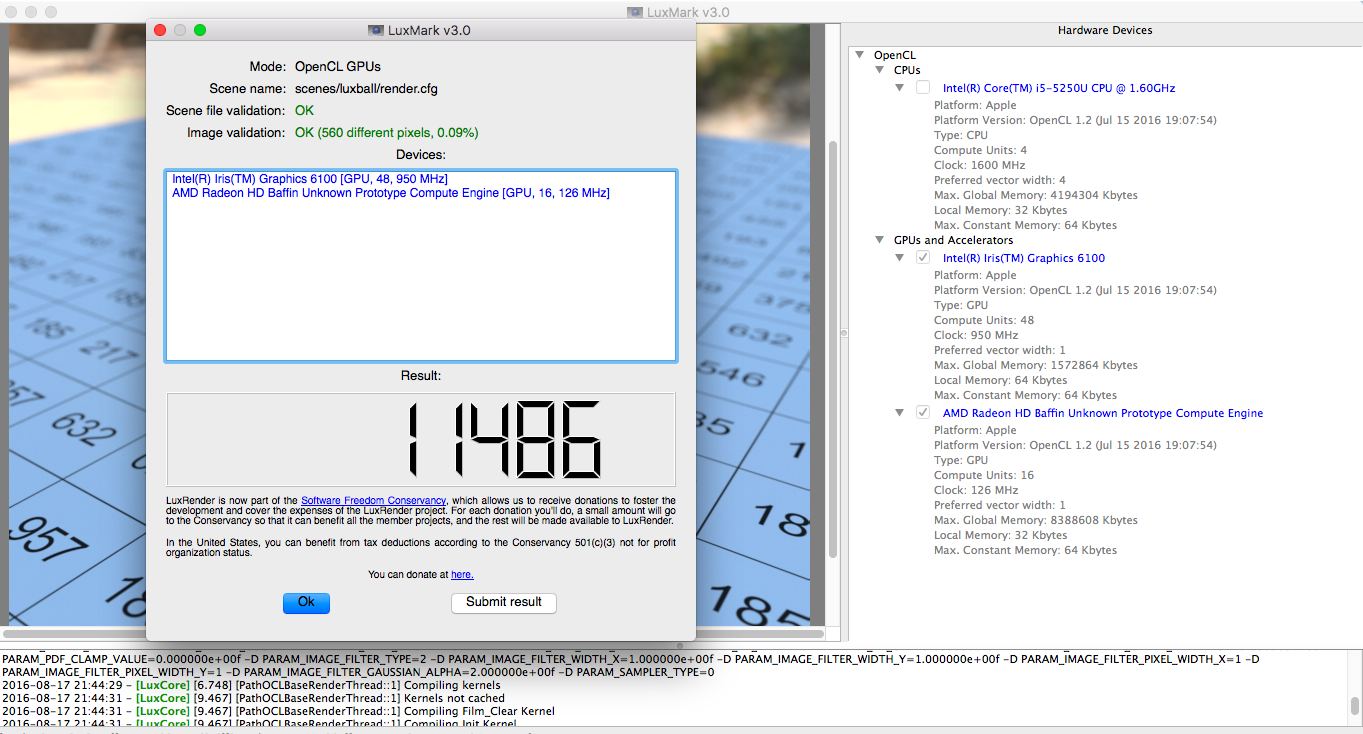Click the scene name scenes/luxball/render.cfg

(366, 88)
